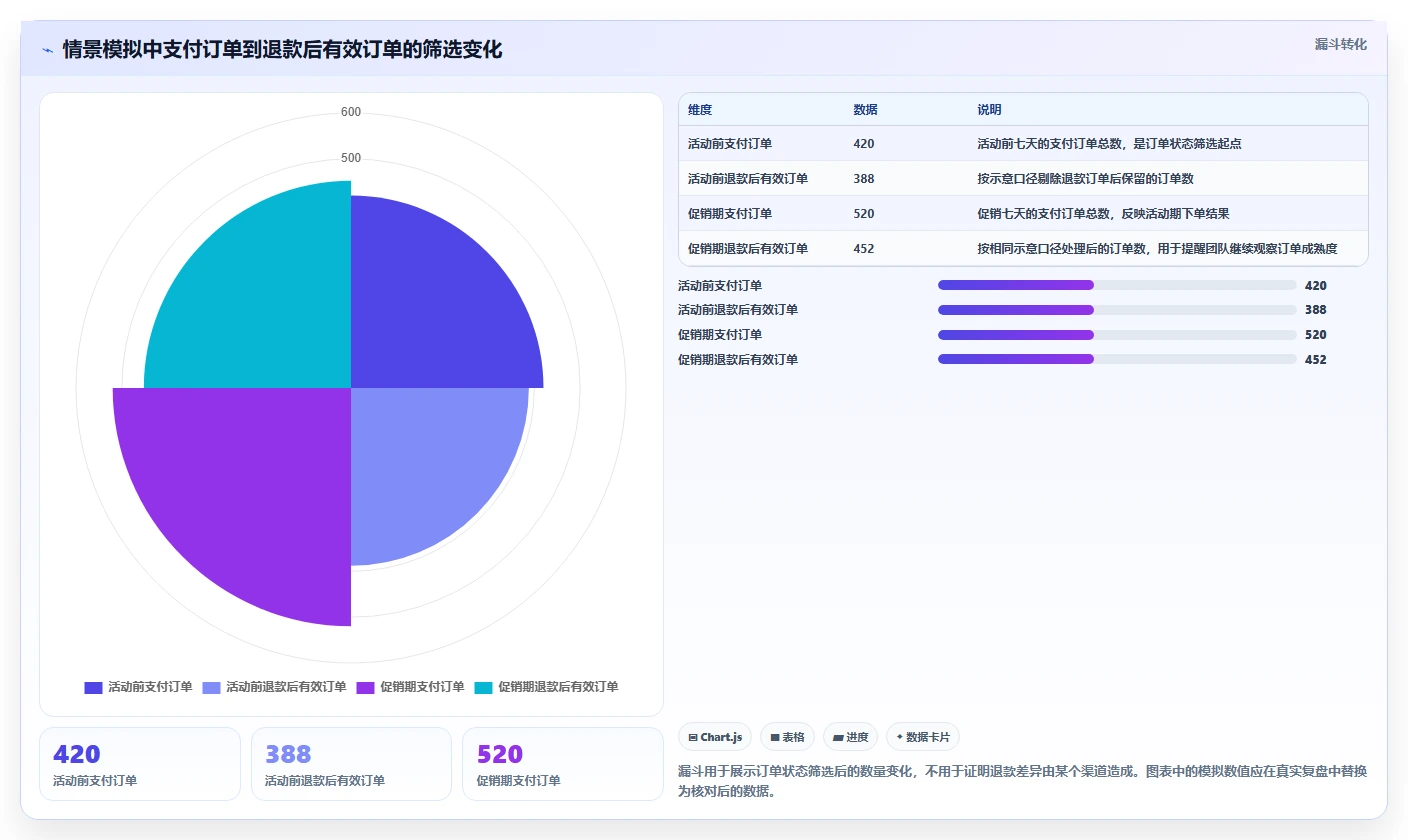Open the 520 促销期支付订单 stat card
1408x840 pixels.
click(563, 764)
